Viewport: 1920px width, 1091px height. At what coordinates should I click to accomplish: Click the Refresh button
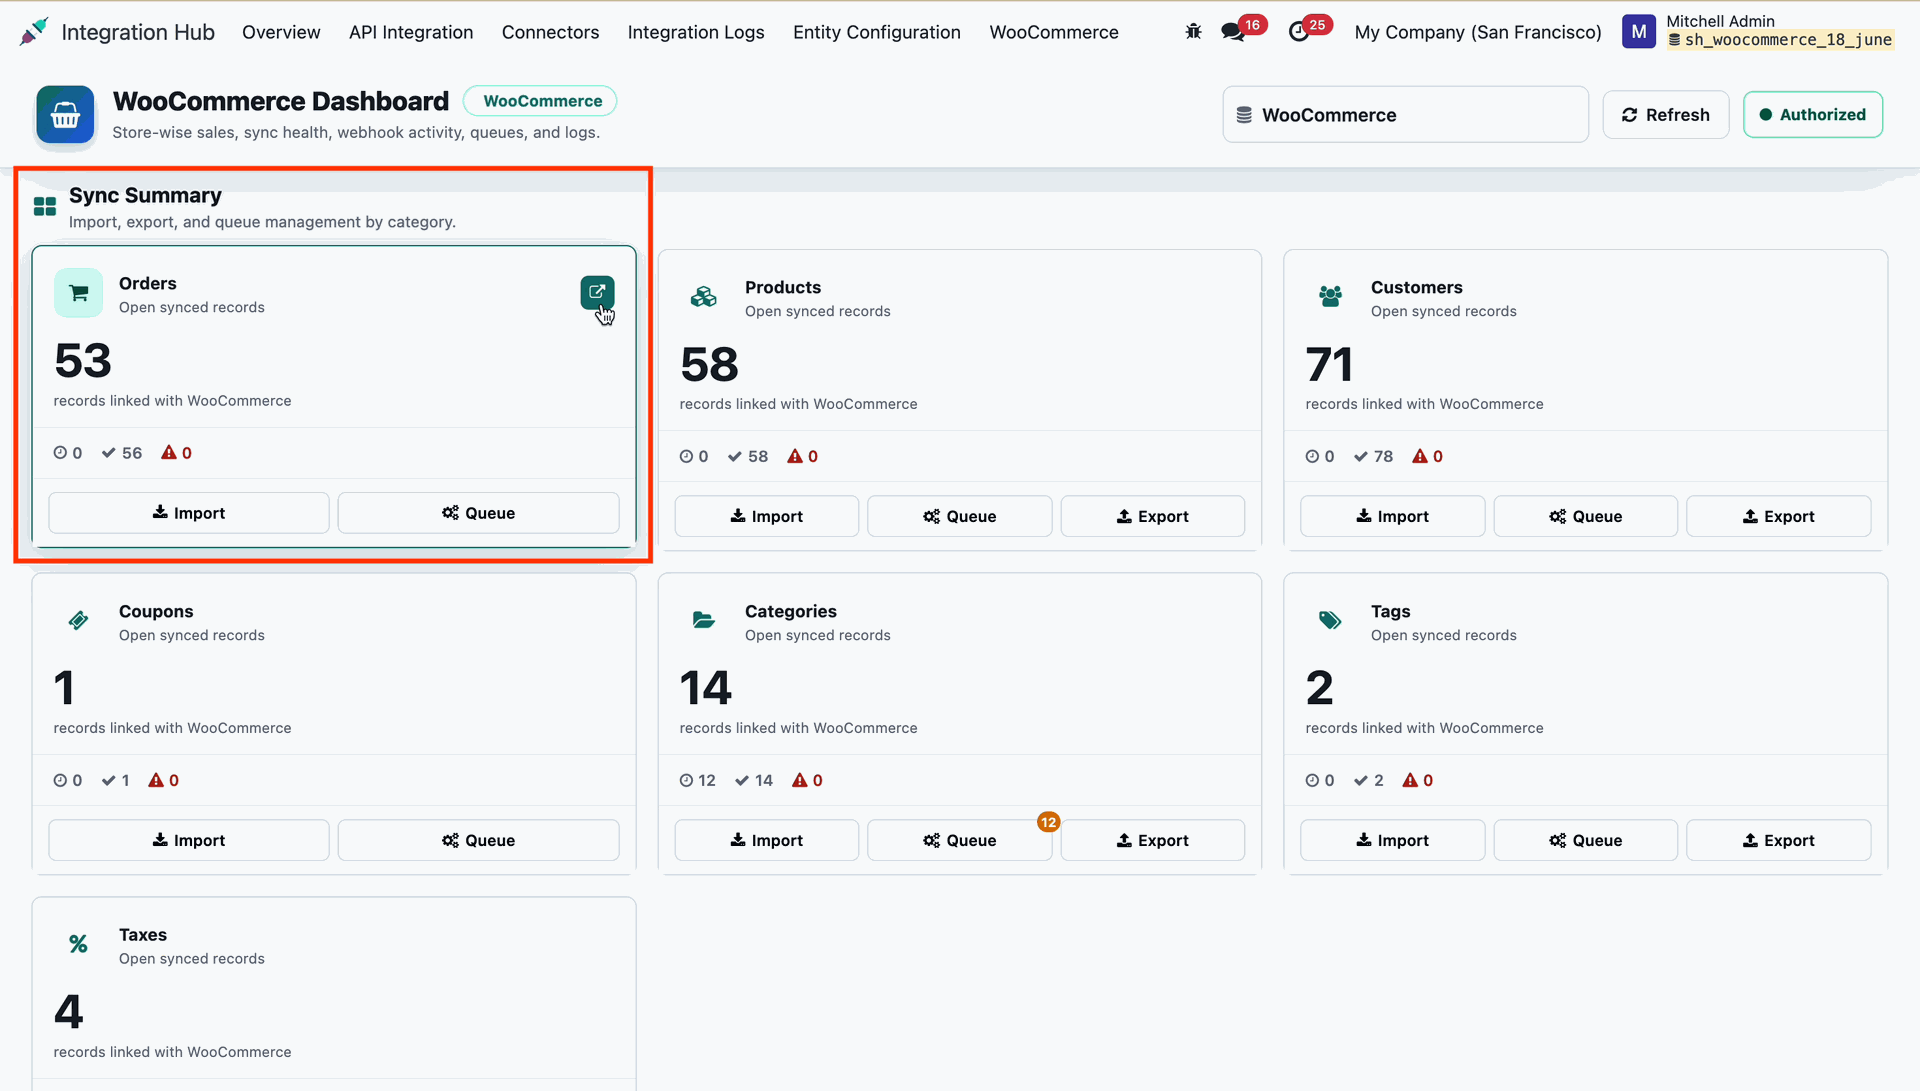click(x=1666, y=115)
